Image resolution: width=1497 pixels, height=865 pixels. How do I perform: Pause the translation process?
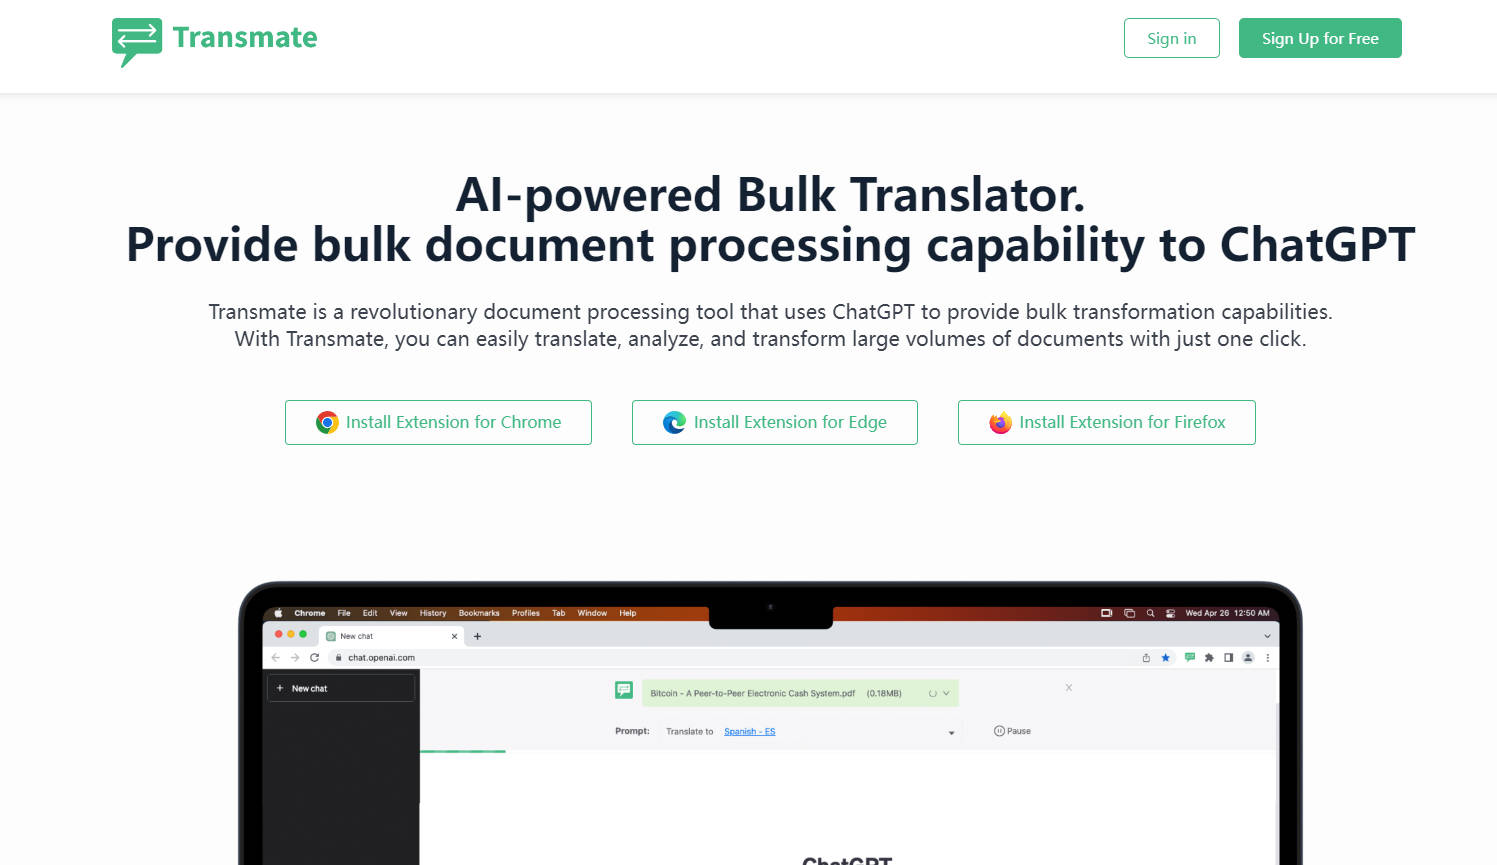(1012, 731)
